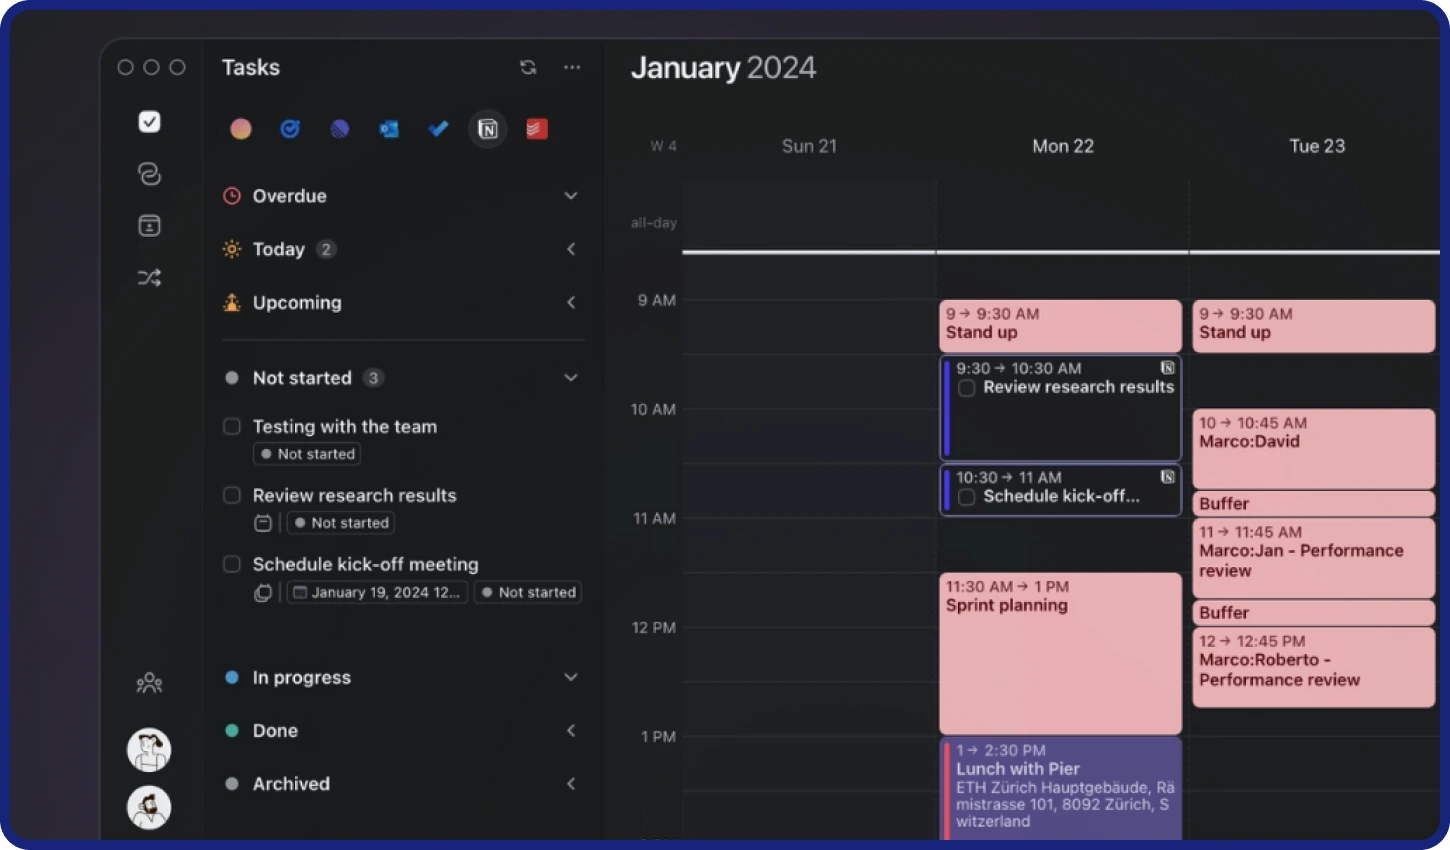Open Marco:David event
Viewport: 1450px width, 850px height.
click(1314, 449)
